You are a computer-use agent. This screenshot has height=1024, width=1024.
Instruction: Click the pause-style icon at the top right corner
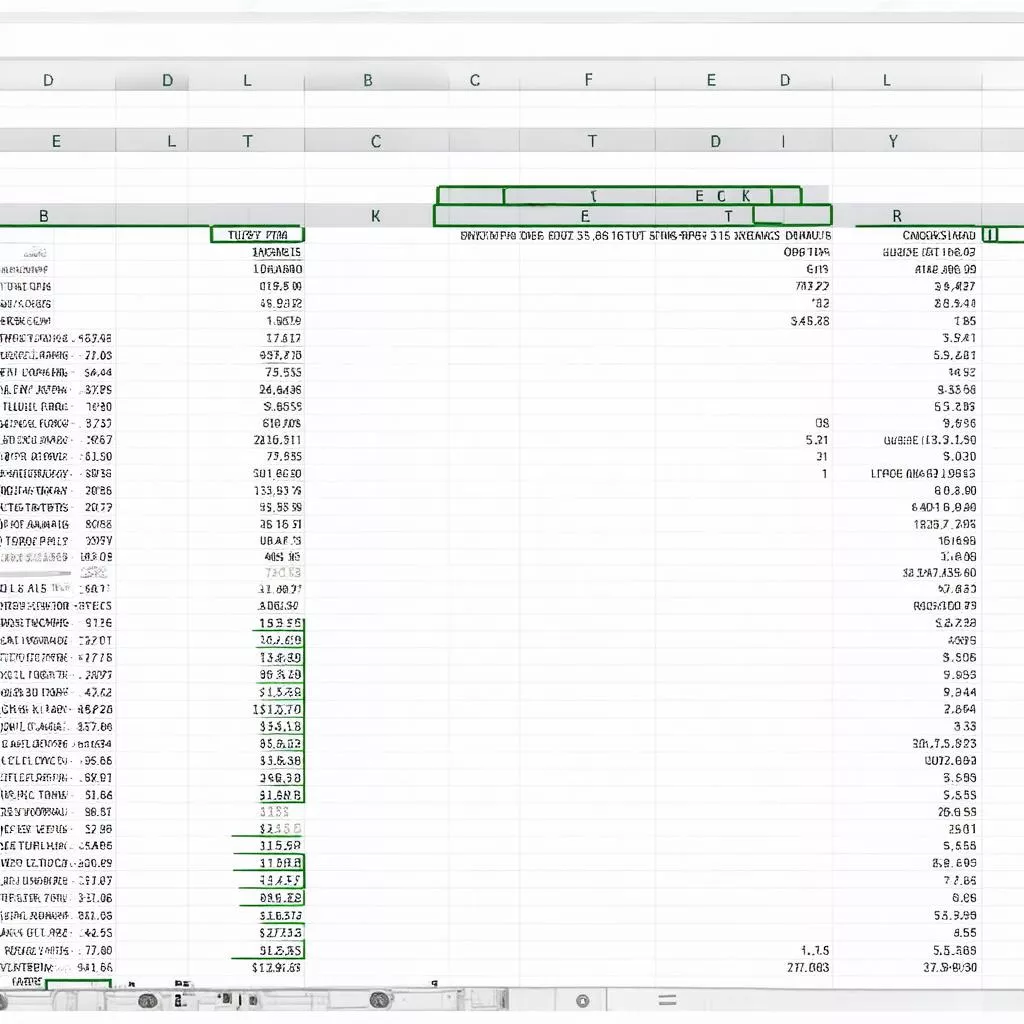click(x=990, y=236)
